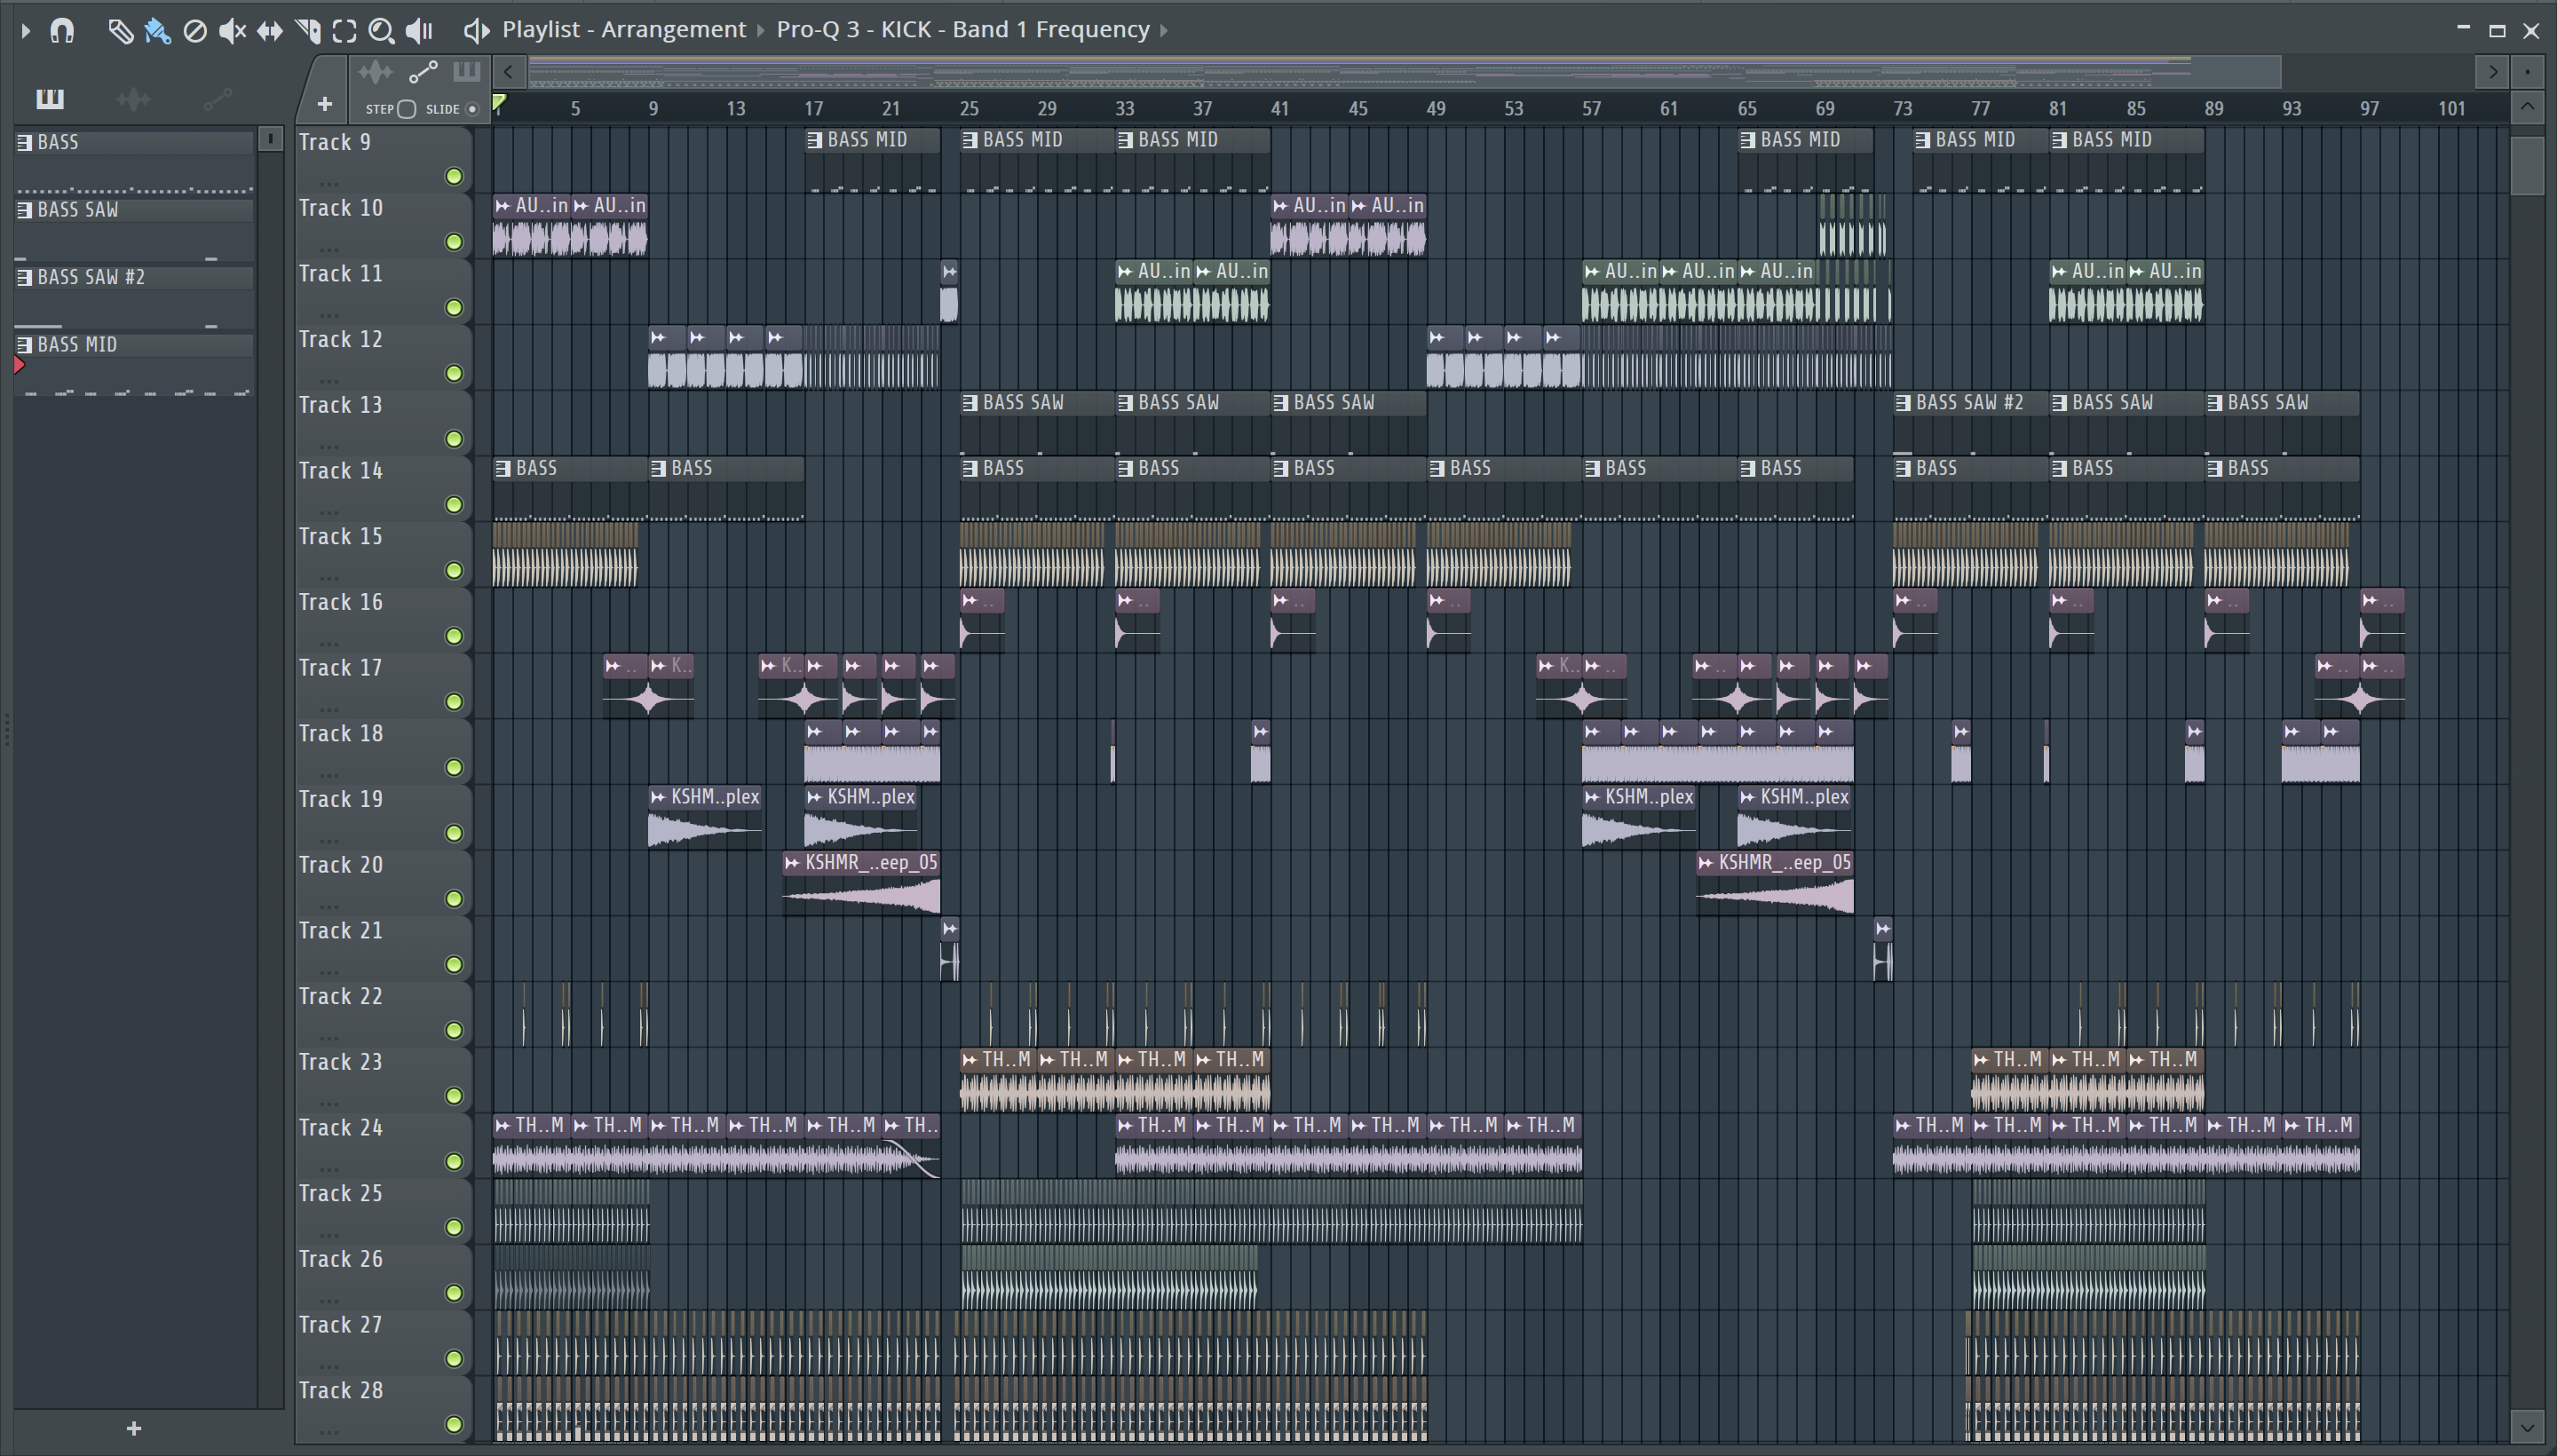
Task: Focus pattern clips in playlist header
Action: [466, 72]
